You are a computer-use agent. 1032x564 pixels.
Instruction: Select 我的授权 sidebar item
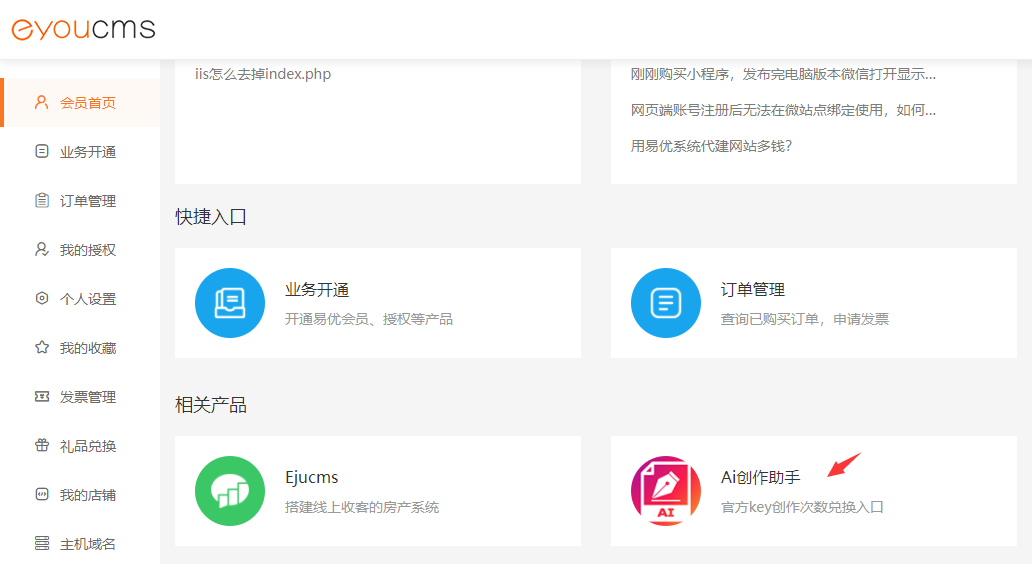point(80,250)
